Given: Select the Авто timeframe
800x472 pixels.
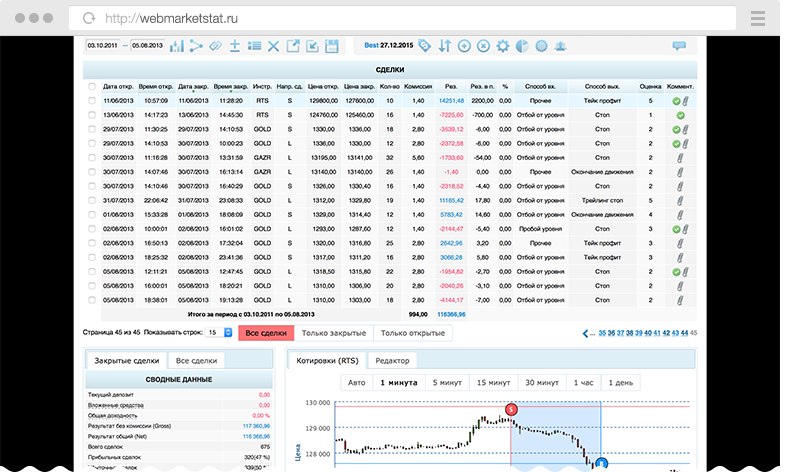Looking at the screenshot, I should point(357,383).
